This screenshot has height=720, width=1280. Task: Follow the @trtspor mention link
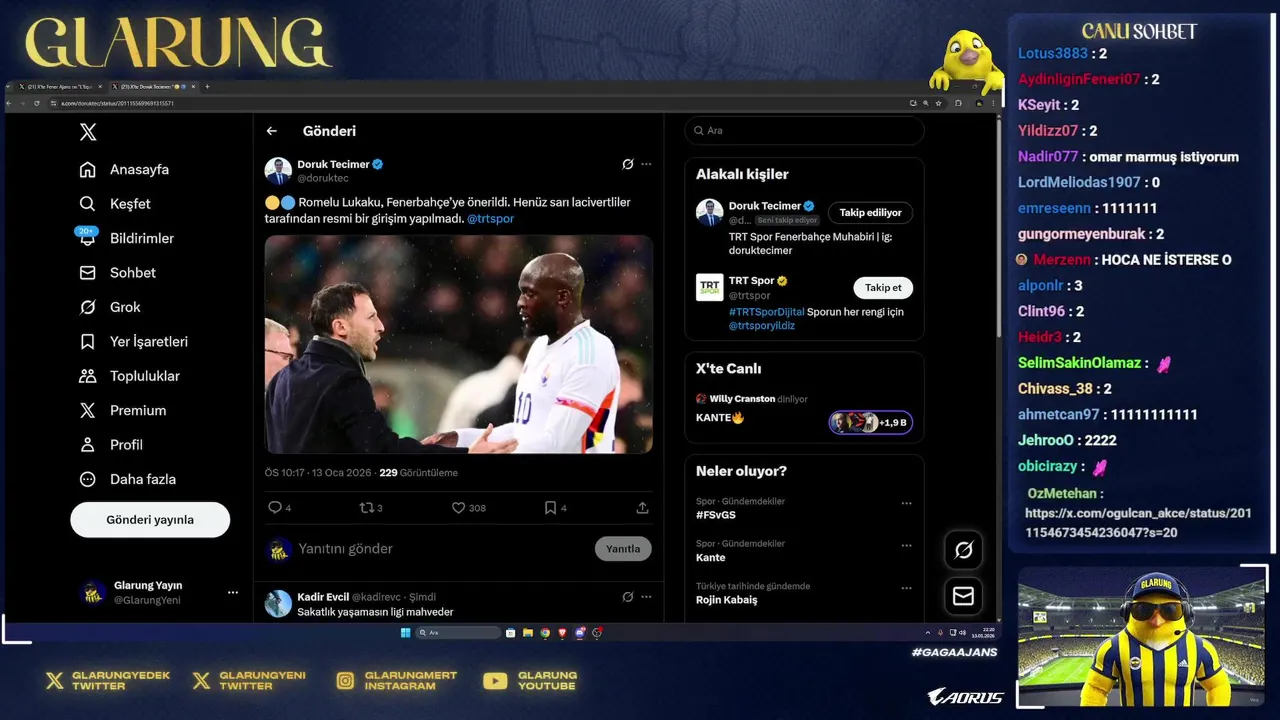pos(490,218)
